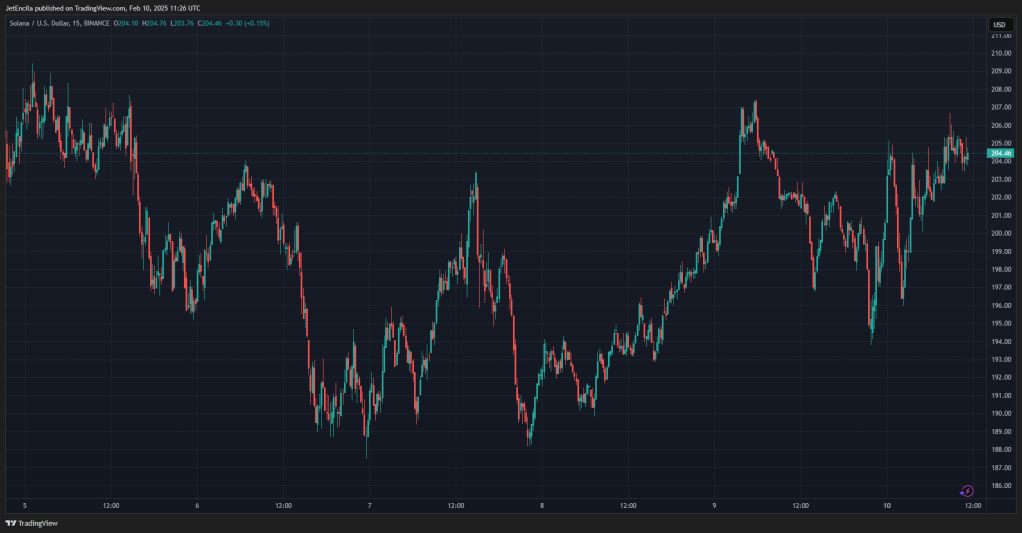Click the +0.30 (+0.15%) change value
The image size is (1022, 533).
pyautogui.click(x=248, y=23)
